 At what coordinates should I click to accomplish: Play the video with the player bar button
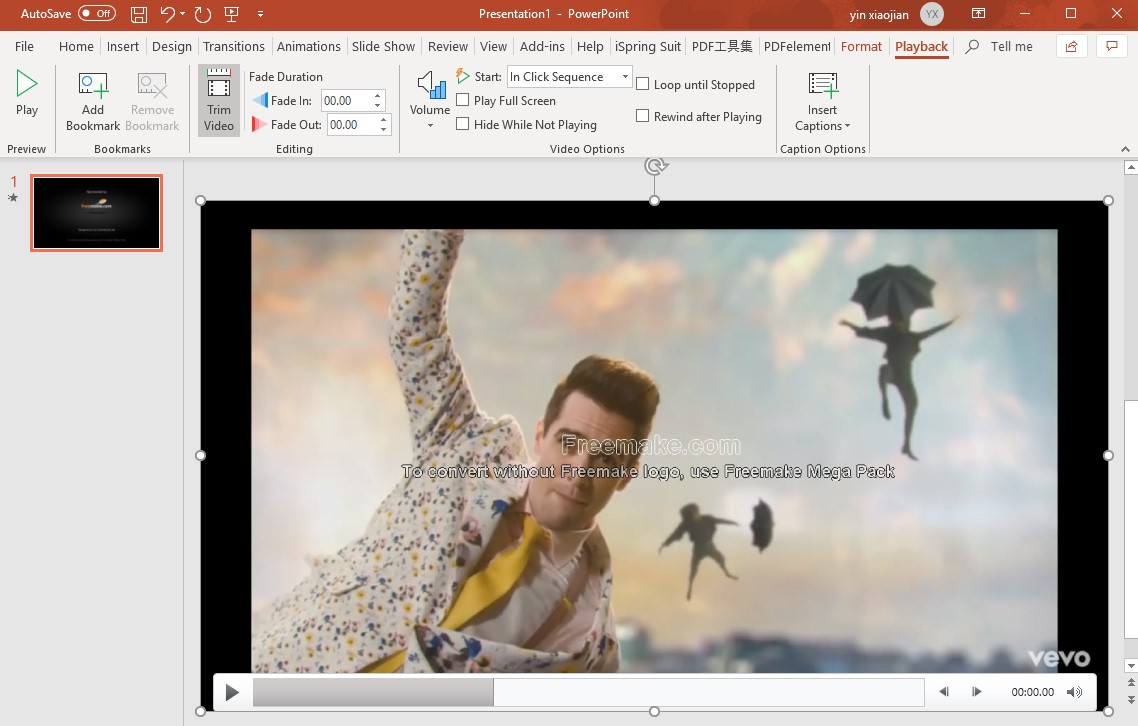232,693
